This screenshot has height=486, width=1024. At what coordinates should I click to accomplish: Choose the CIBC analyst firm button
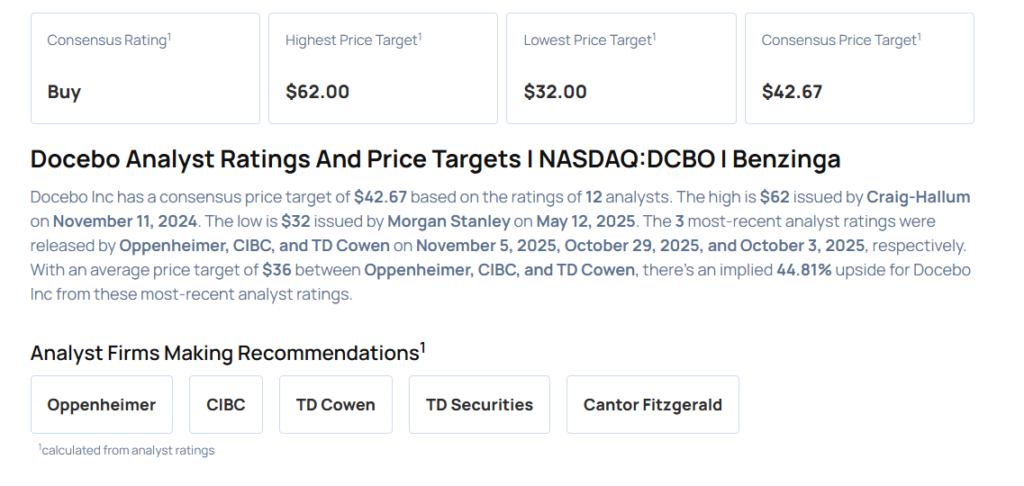click(x=226, y=405)
